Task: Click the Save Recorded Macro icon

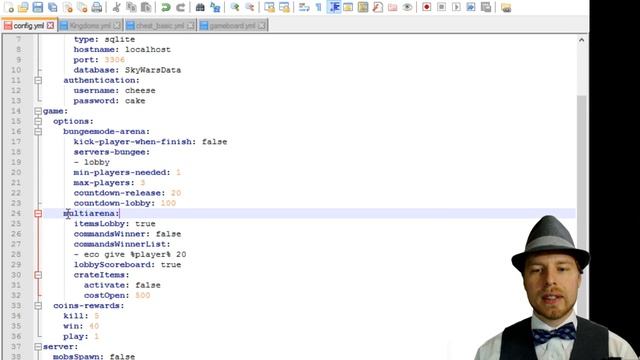Action: tap(486, 7)
